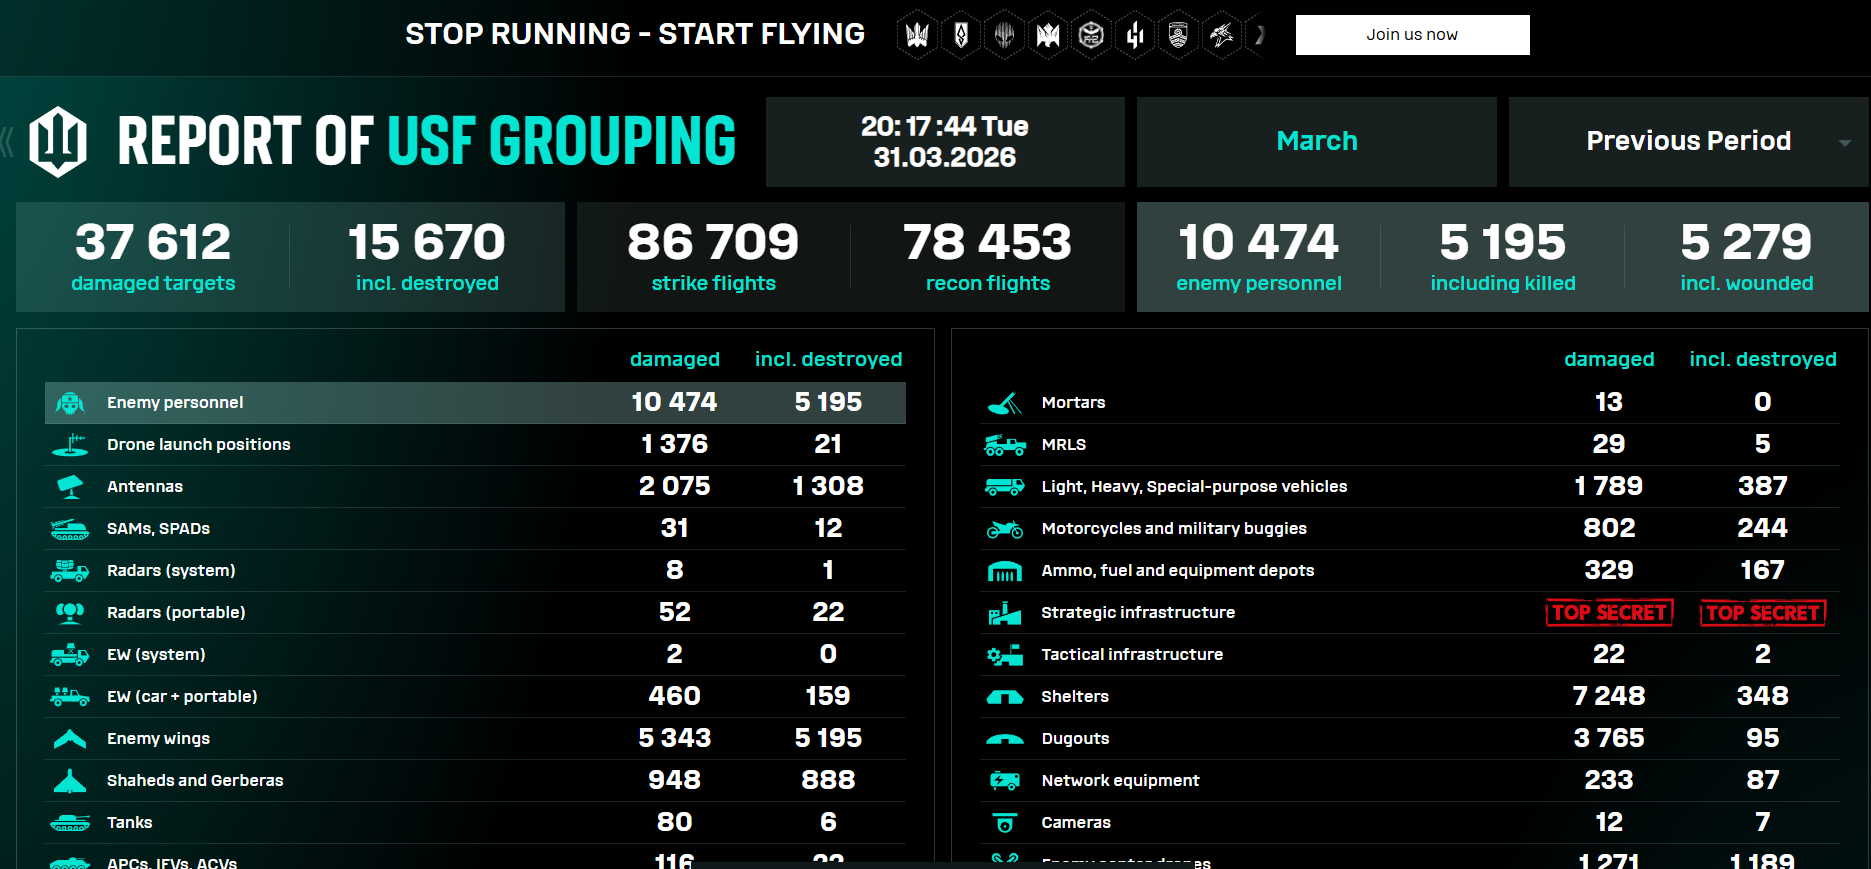1871x869 pixels.
Task: Click the Radars (portable) icon
Action: (70, 613)
